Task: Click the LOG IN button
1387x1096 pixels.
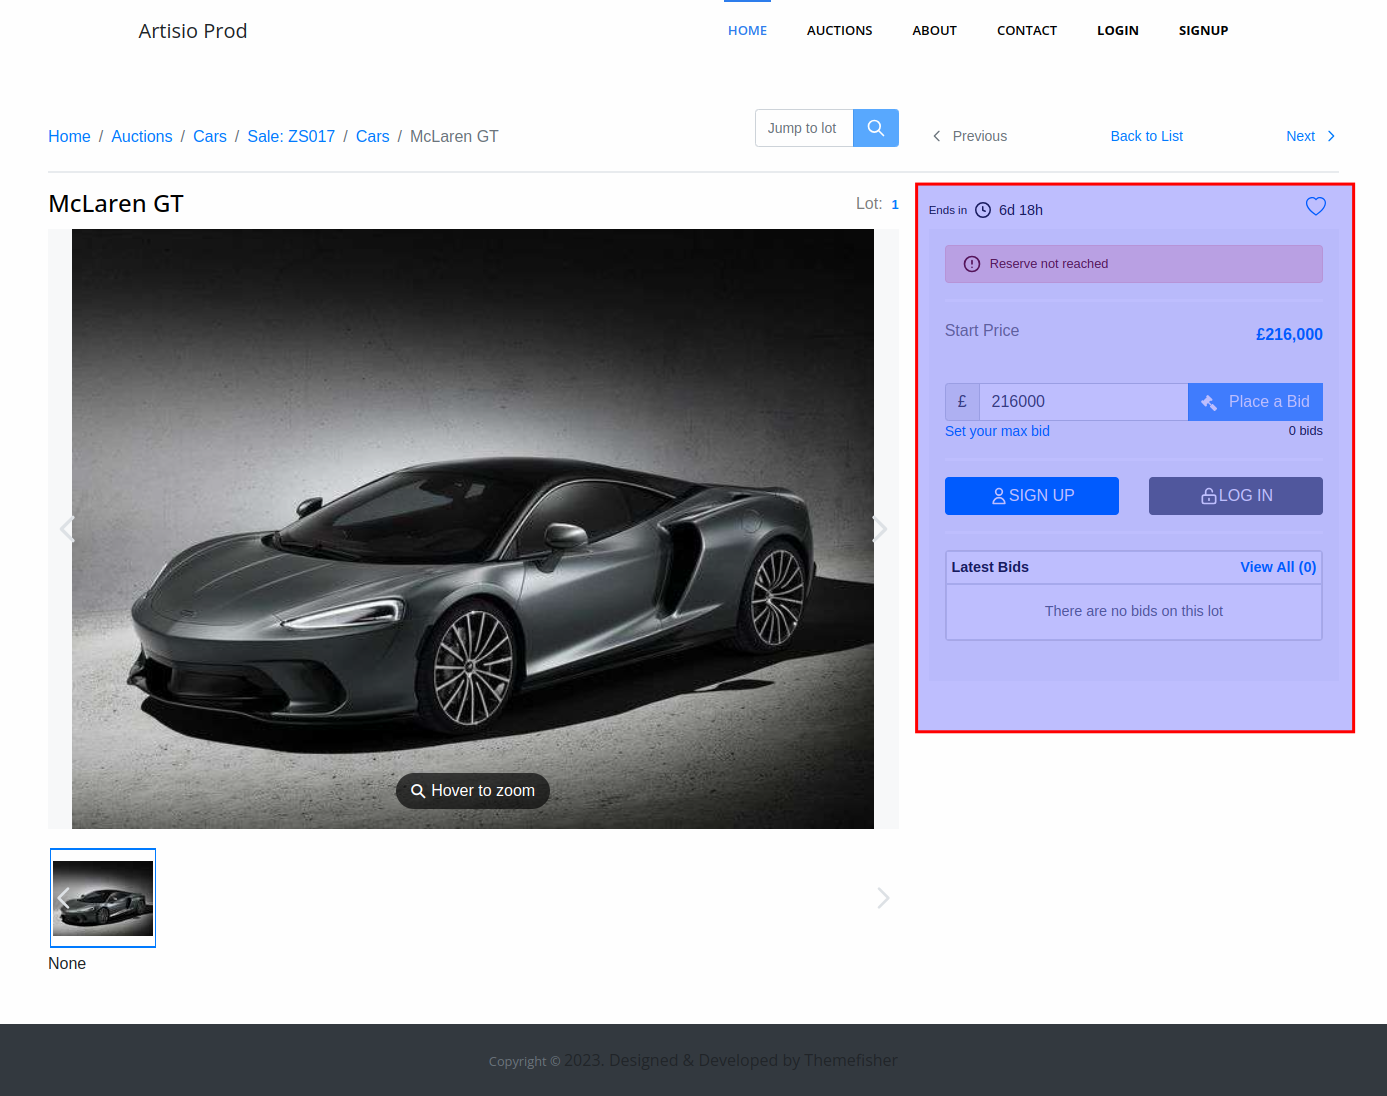Action: click(x=1236, y=496)
